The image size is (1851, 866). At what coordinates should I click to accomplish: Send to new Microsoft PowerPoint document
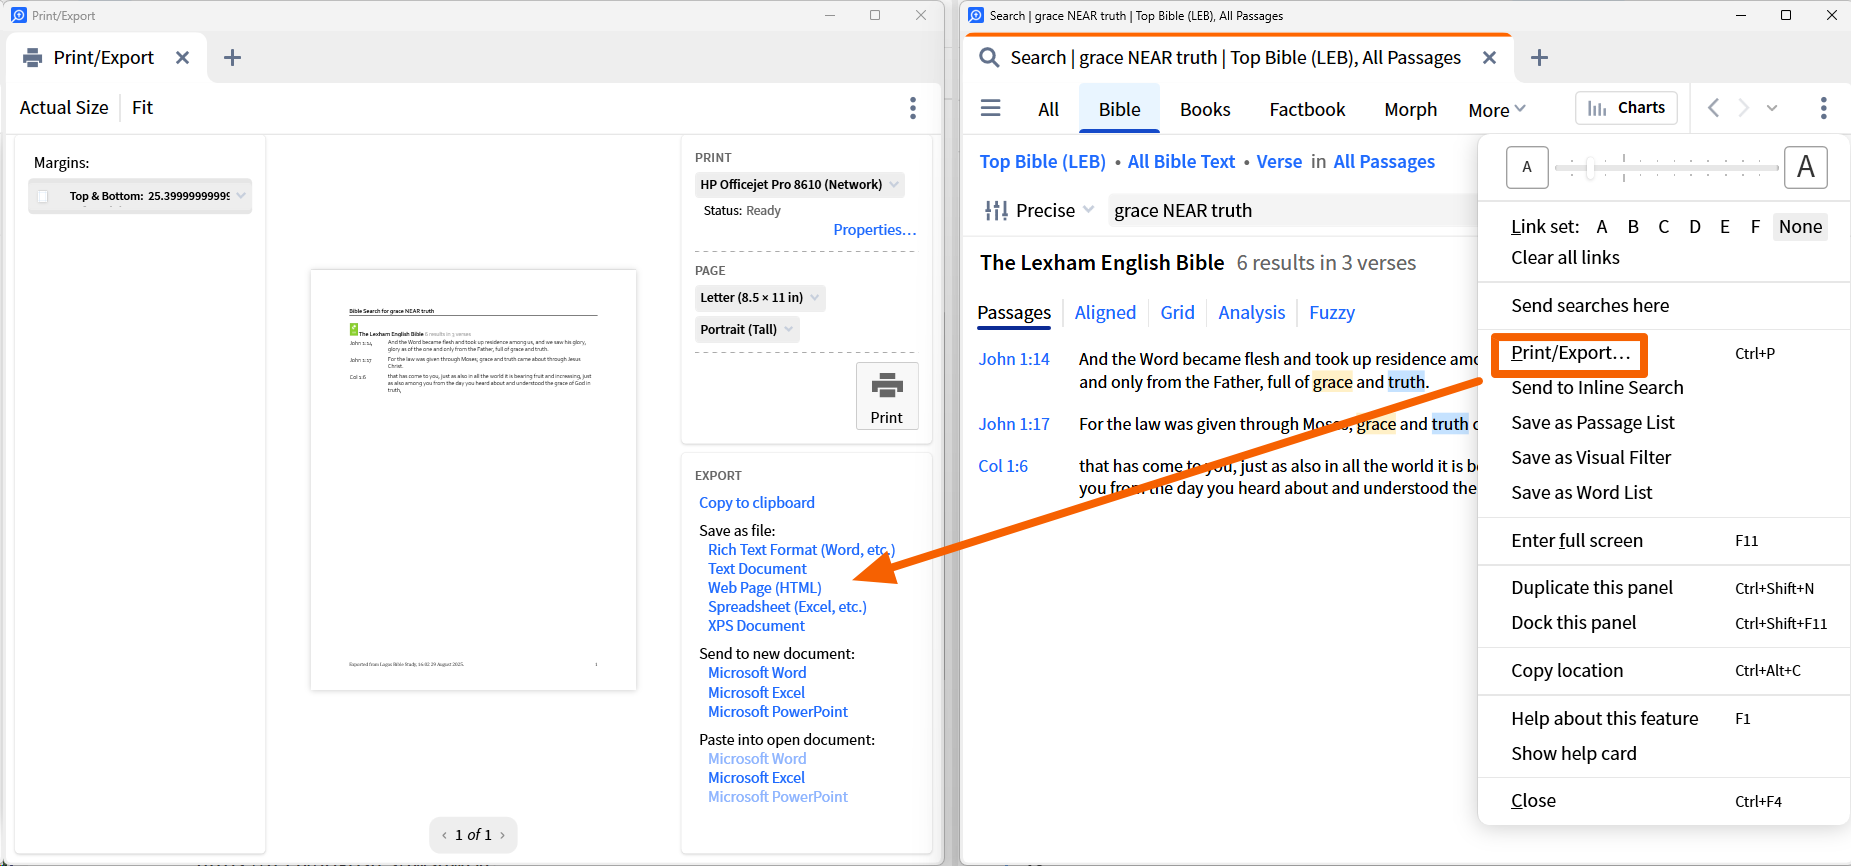tap(778, 712)
